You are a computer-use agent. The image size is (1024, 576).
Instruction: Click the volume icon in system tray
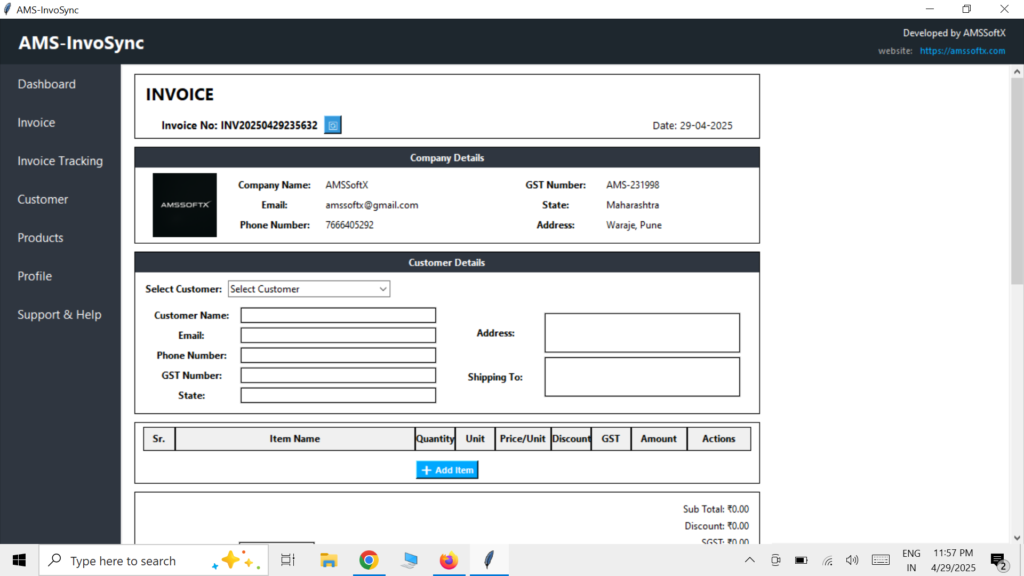point(852,560)
